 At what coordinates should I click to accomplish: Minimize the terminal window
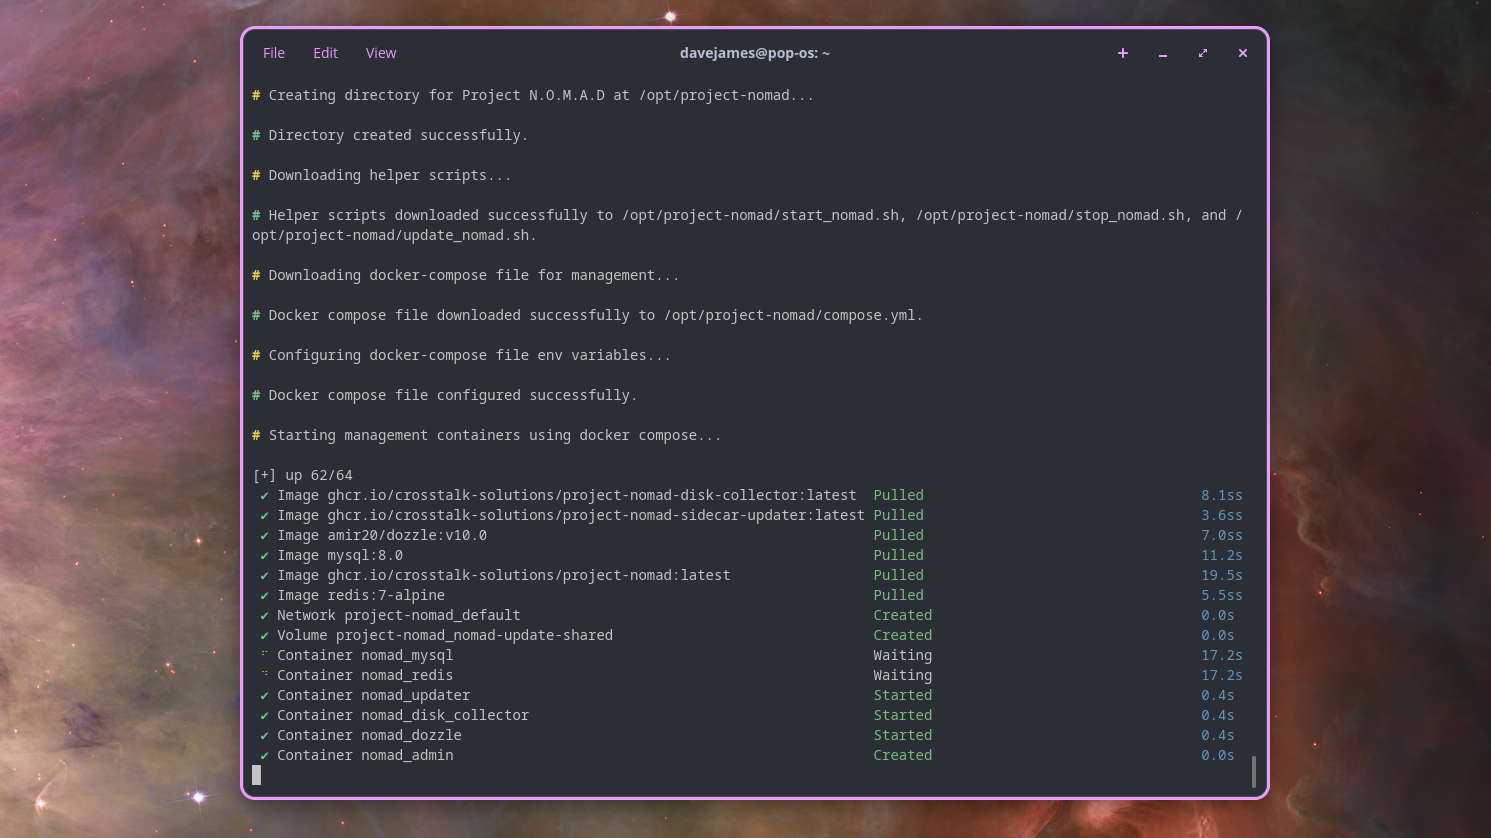(1162, 53)
